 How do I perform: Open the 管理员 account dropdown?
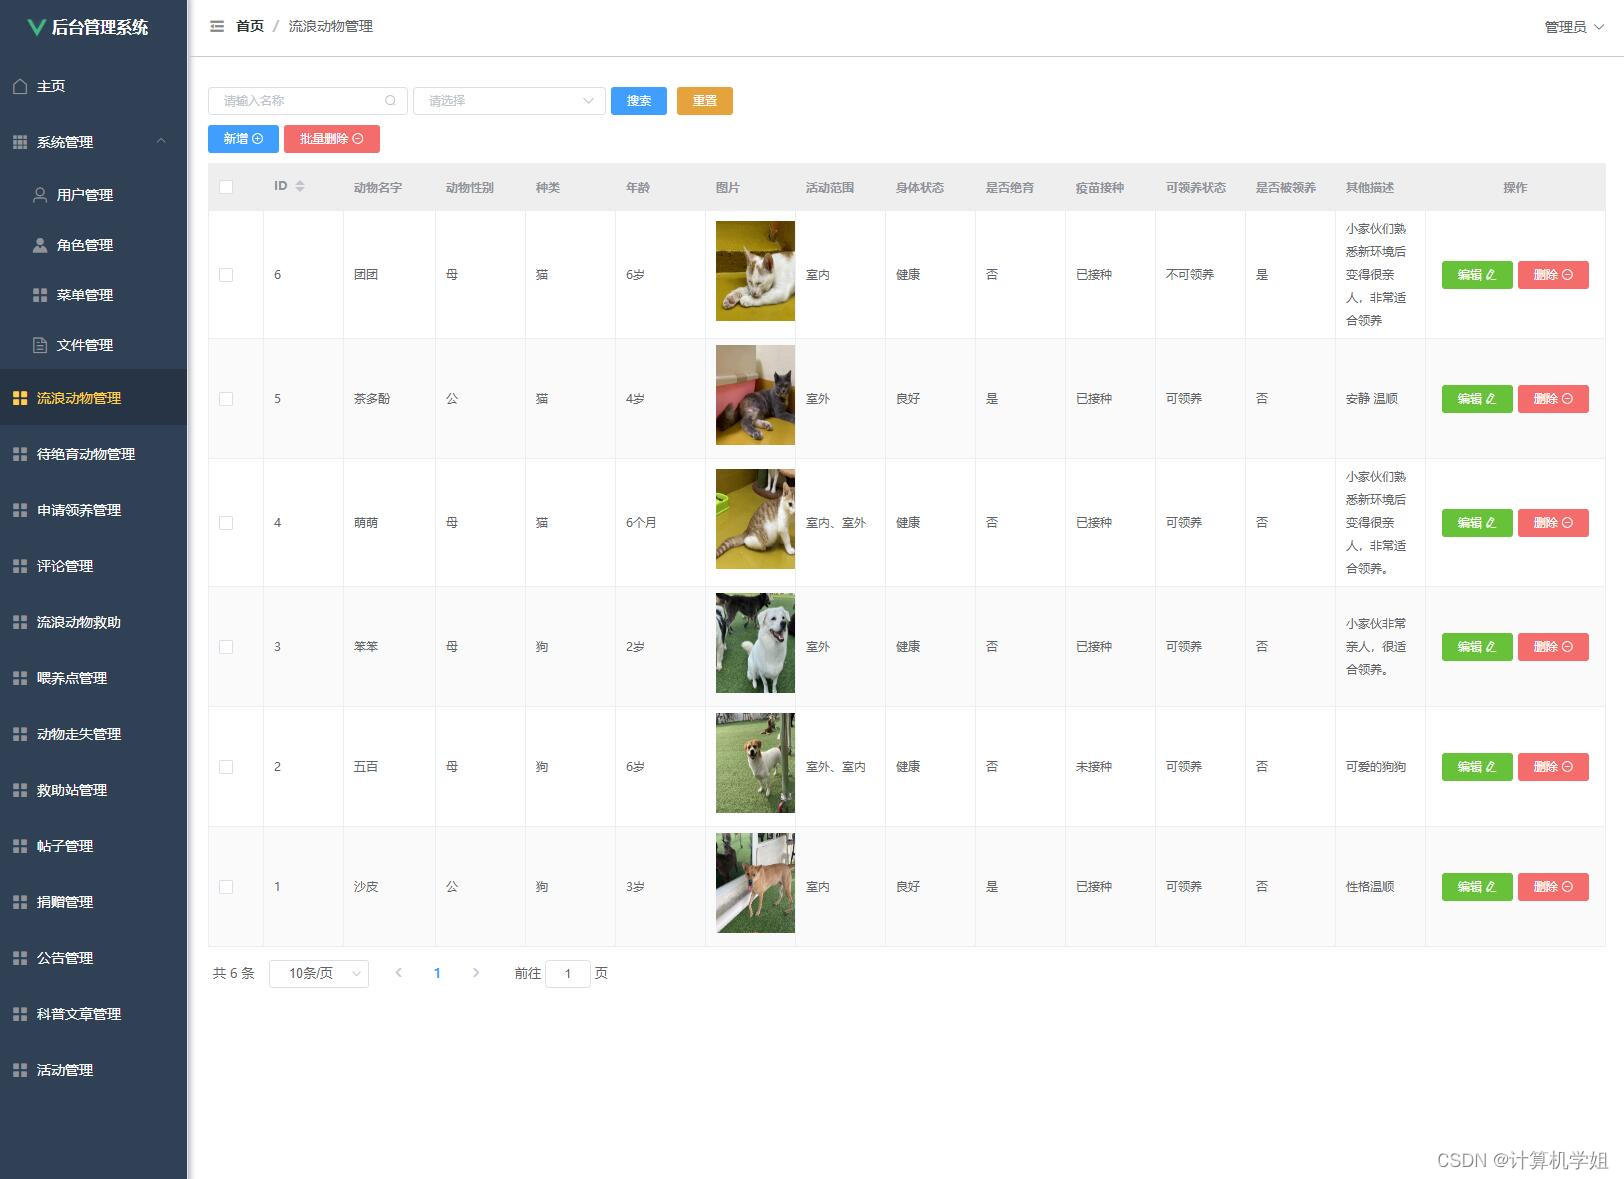[1574, 27]
